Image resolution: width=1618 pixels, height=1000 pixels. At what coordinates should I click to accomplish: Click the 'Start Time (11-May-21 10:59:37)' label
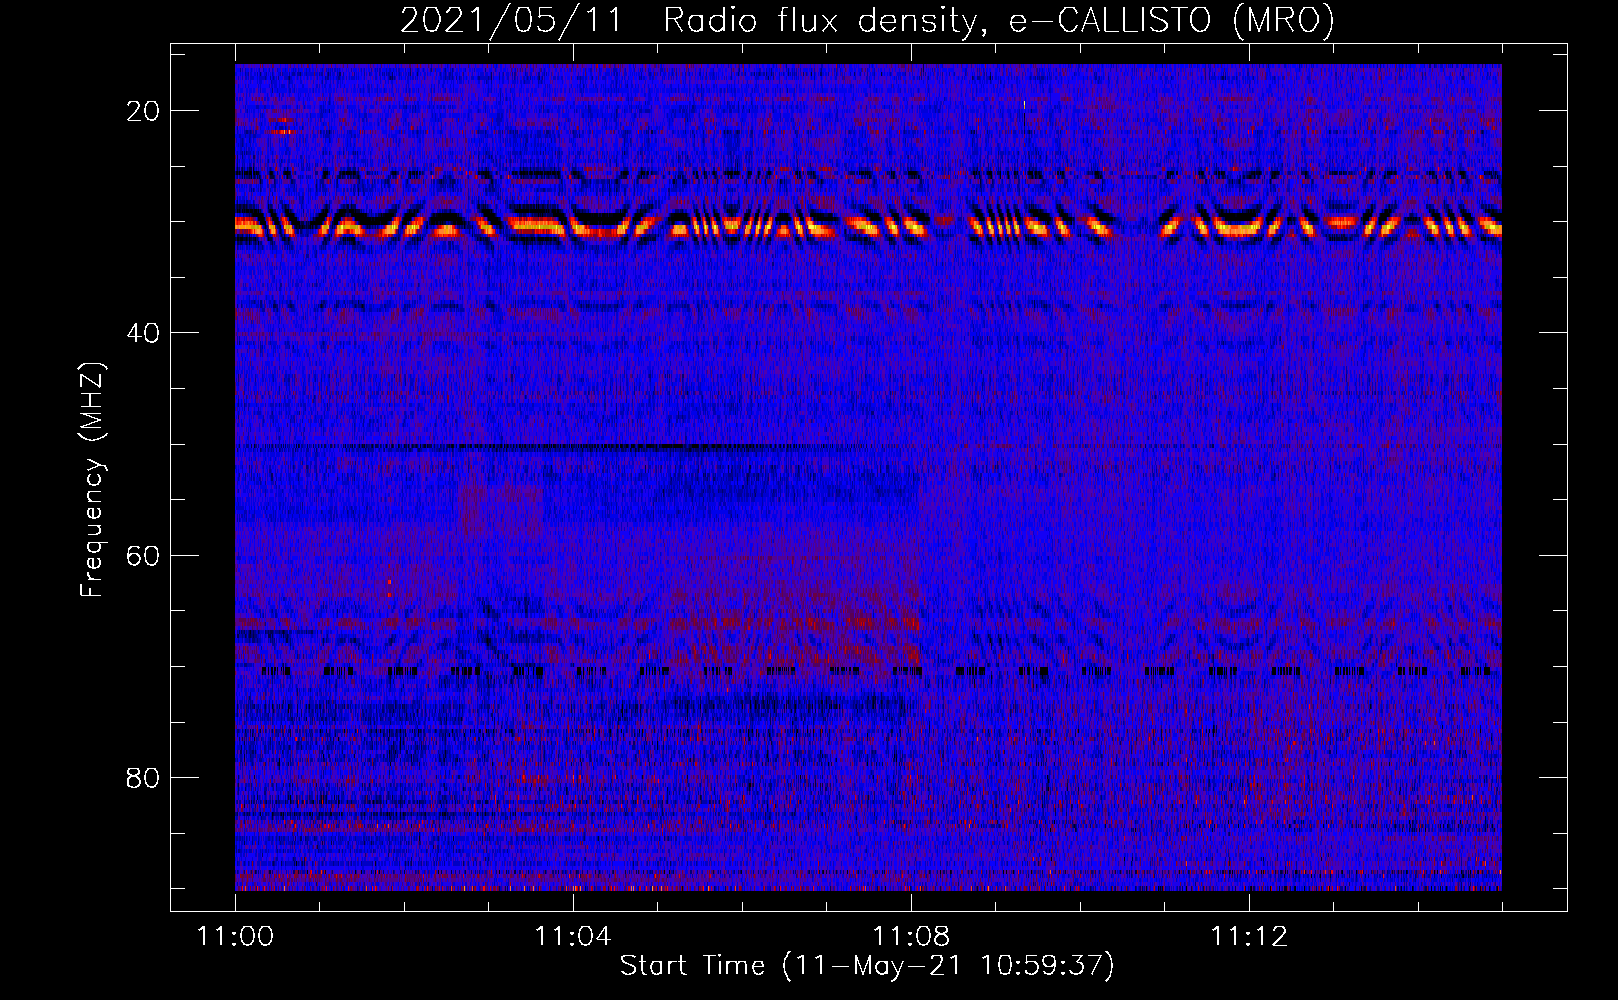(x=867, y=966)
